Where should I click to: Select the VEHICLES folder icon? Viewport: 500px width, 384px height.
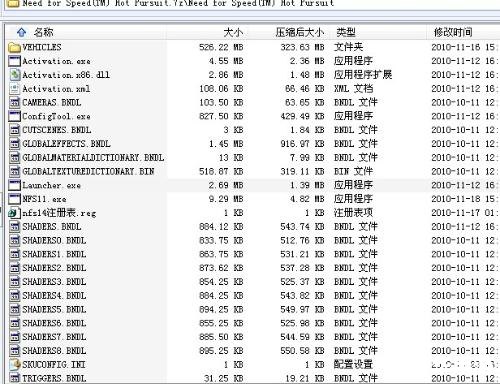point(14,47)
